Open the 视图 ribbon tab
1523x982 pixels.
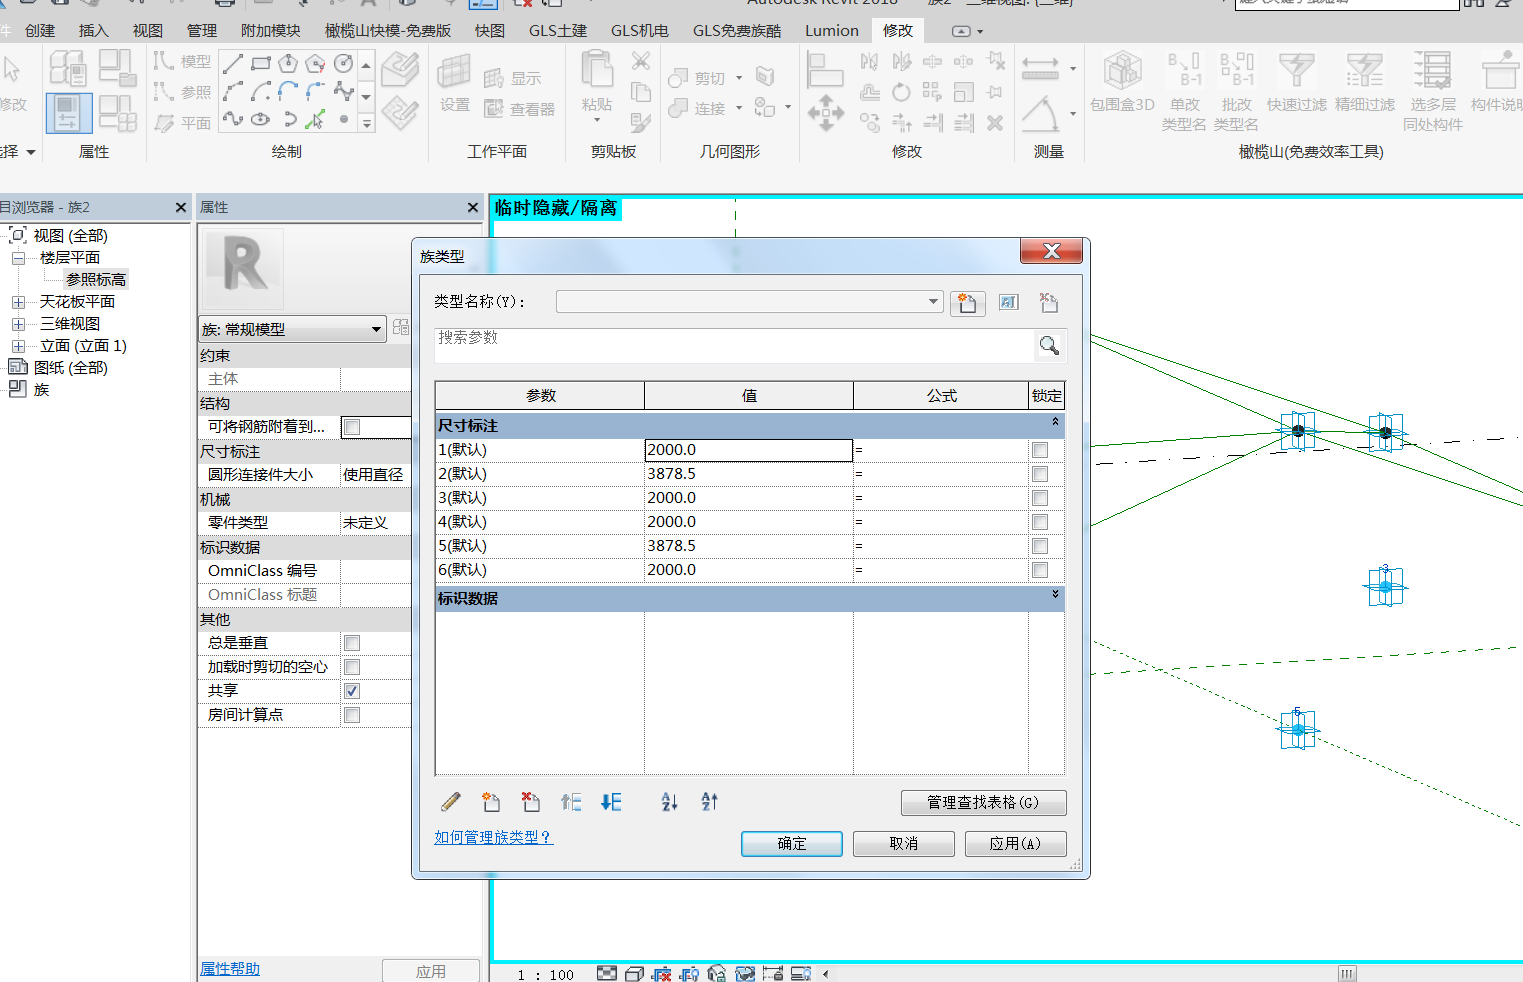click(147, 31)
